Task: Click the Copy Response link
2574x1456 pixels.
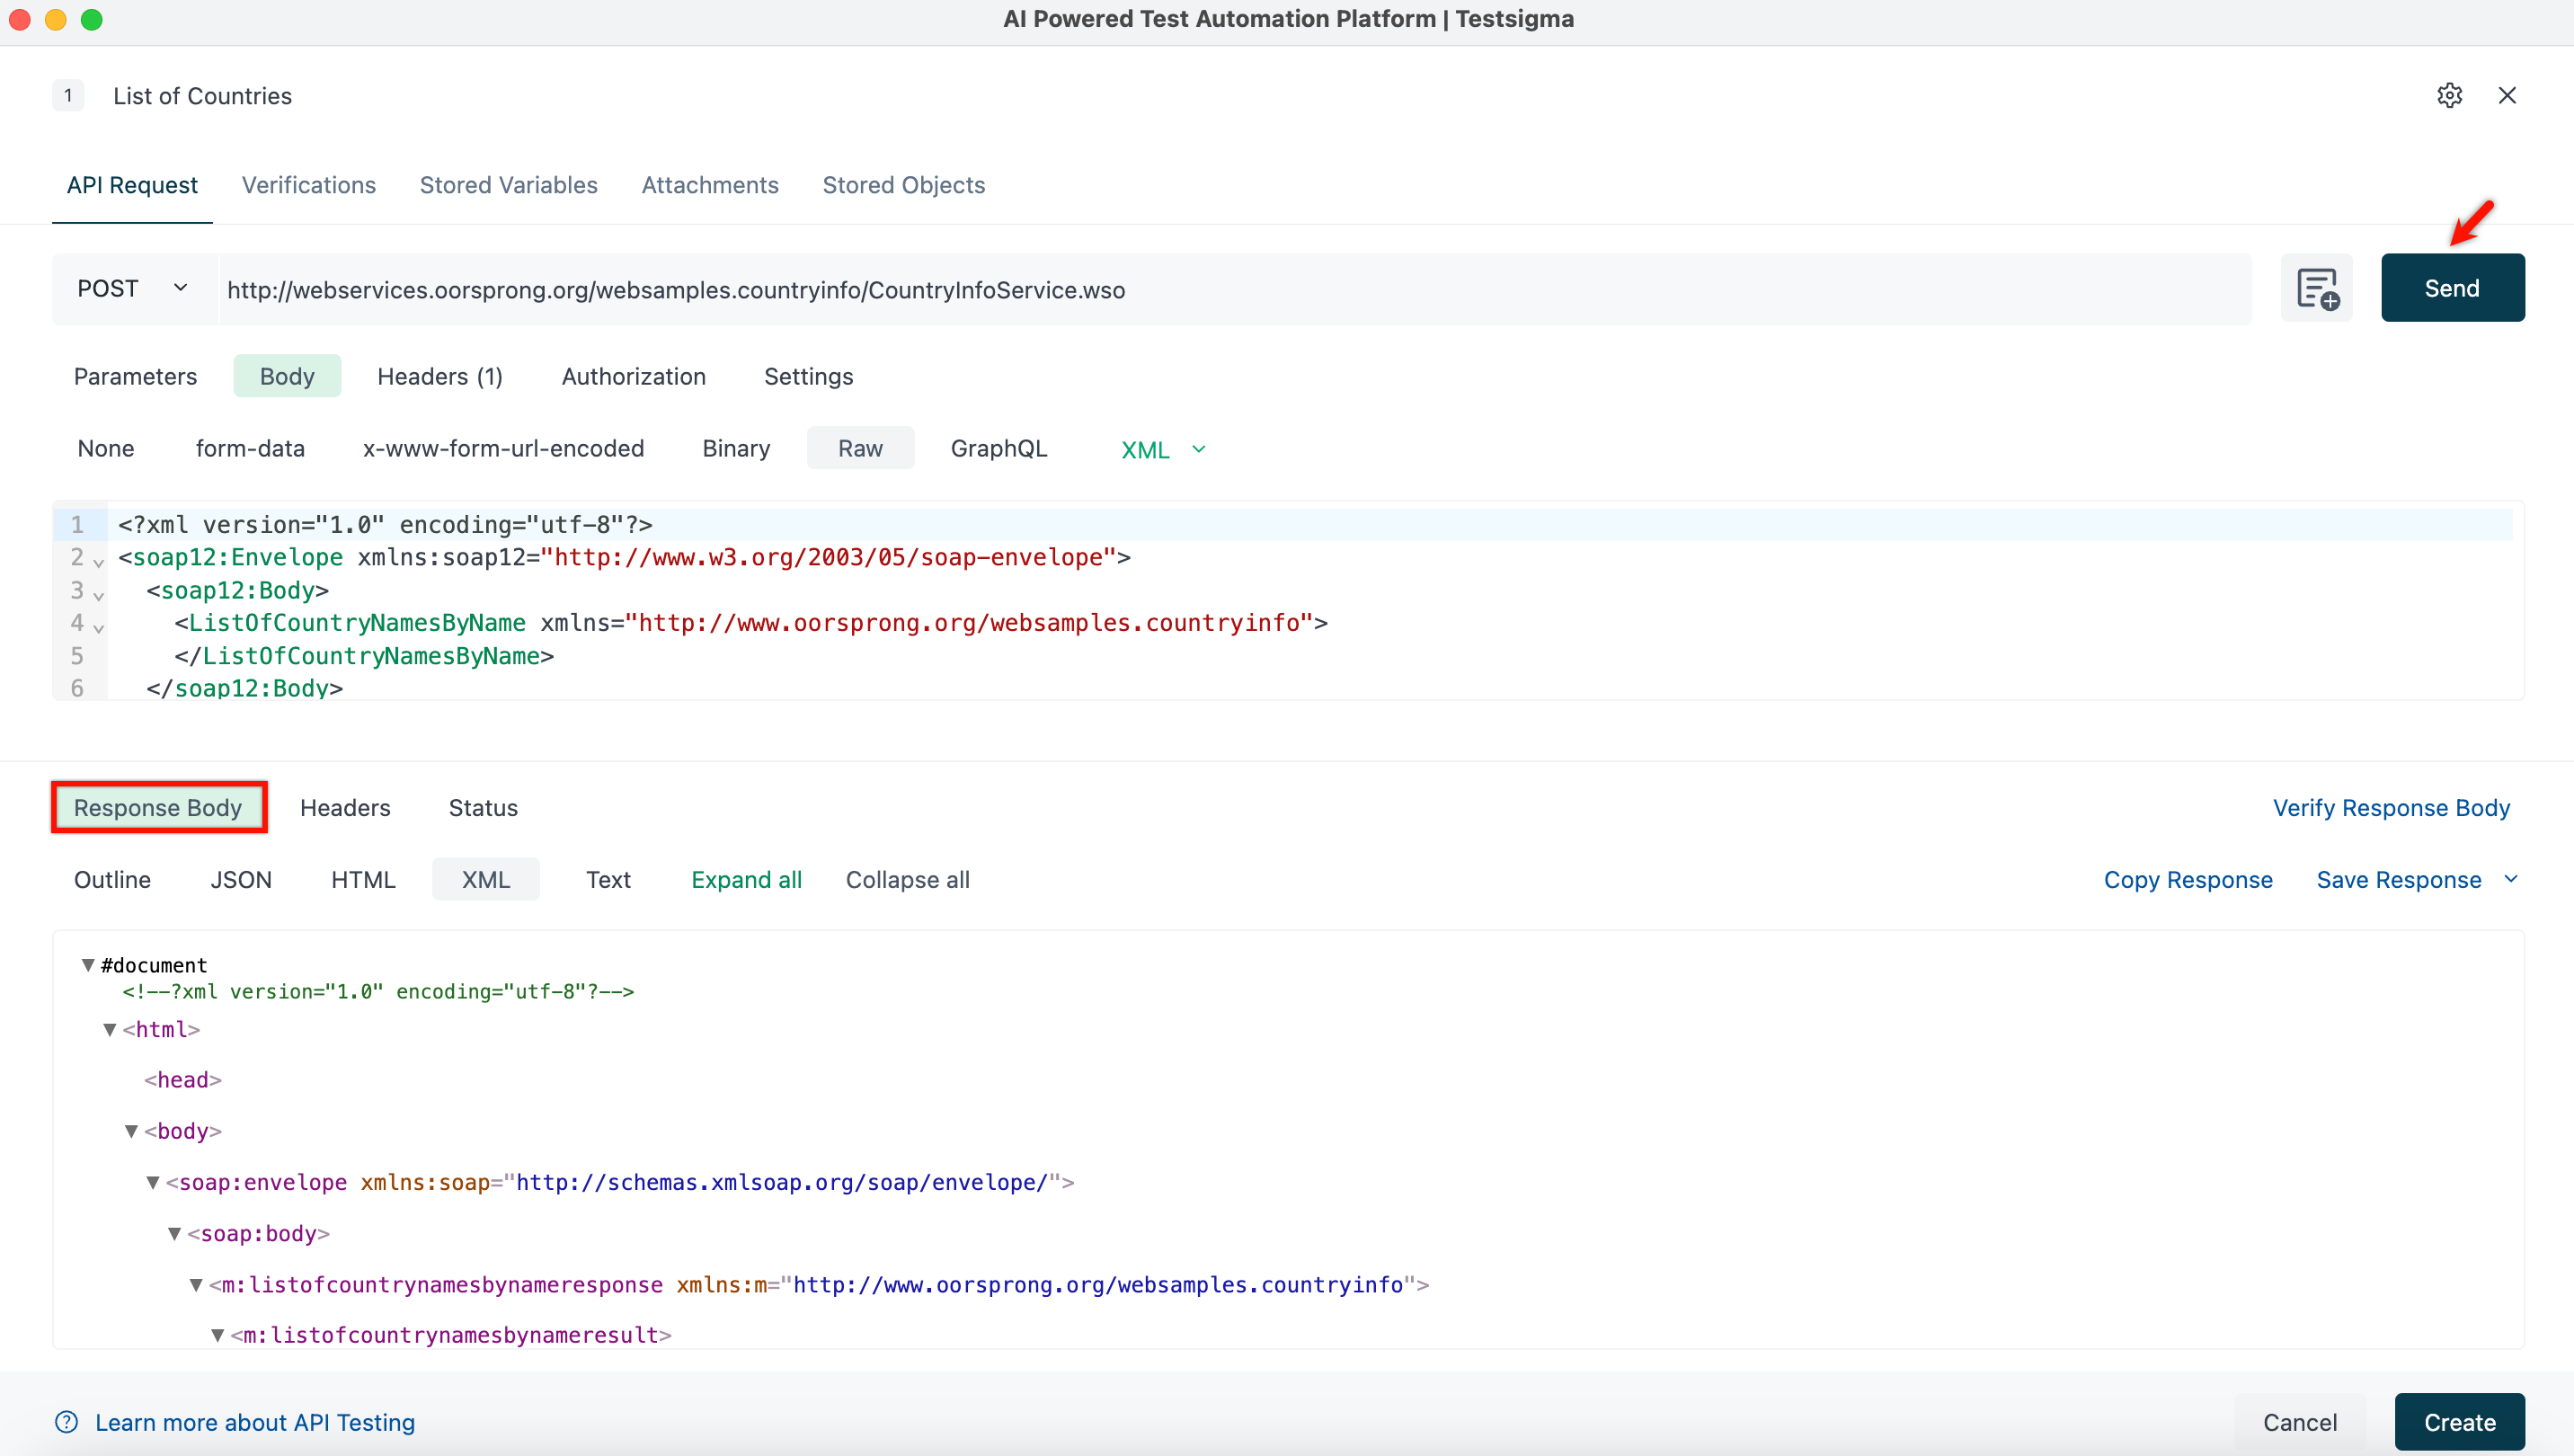Action: pyautogui.click(x=2187, y=880)
